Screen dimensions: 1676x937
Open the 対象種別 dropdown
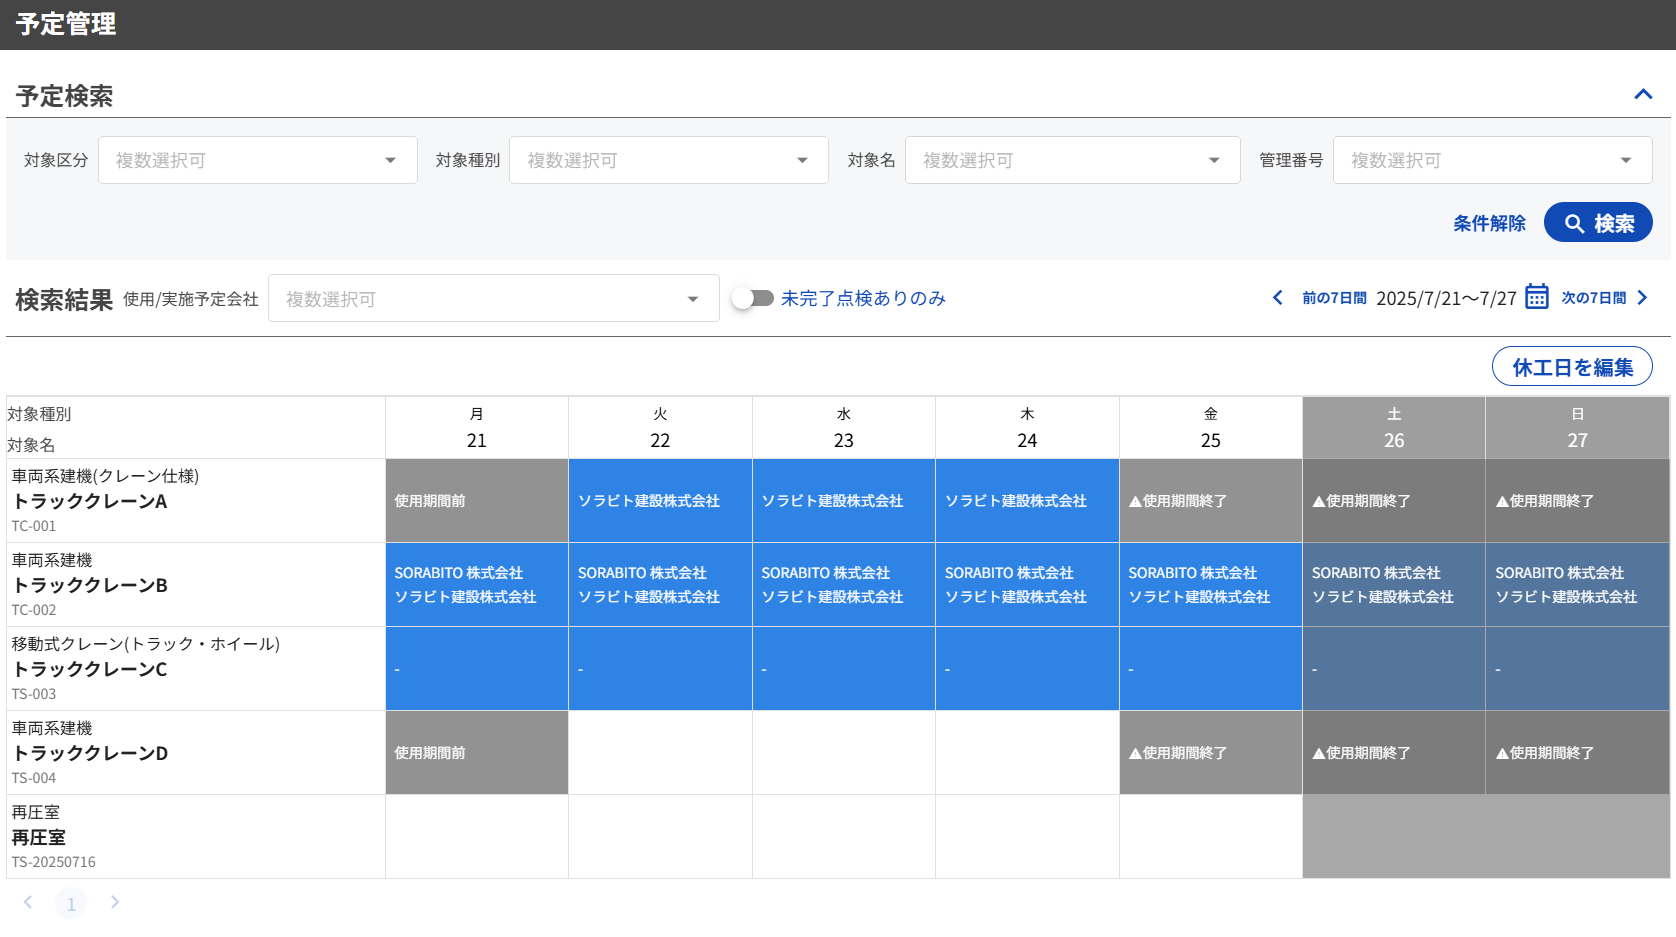(668, 160)
